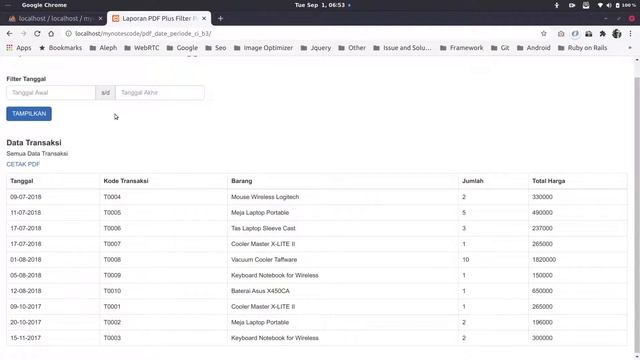Open the Bookmarks folder in bookmarks bar

[x=60, y=48]
